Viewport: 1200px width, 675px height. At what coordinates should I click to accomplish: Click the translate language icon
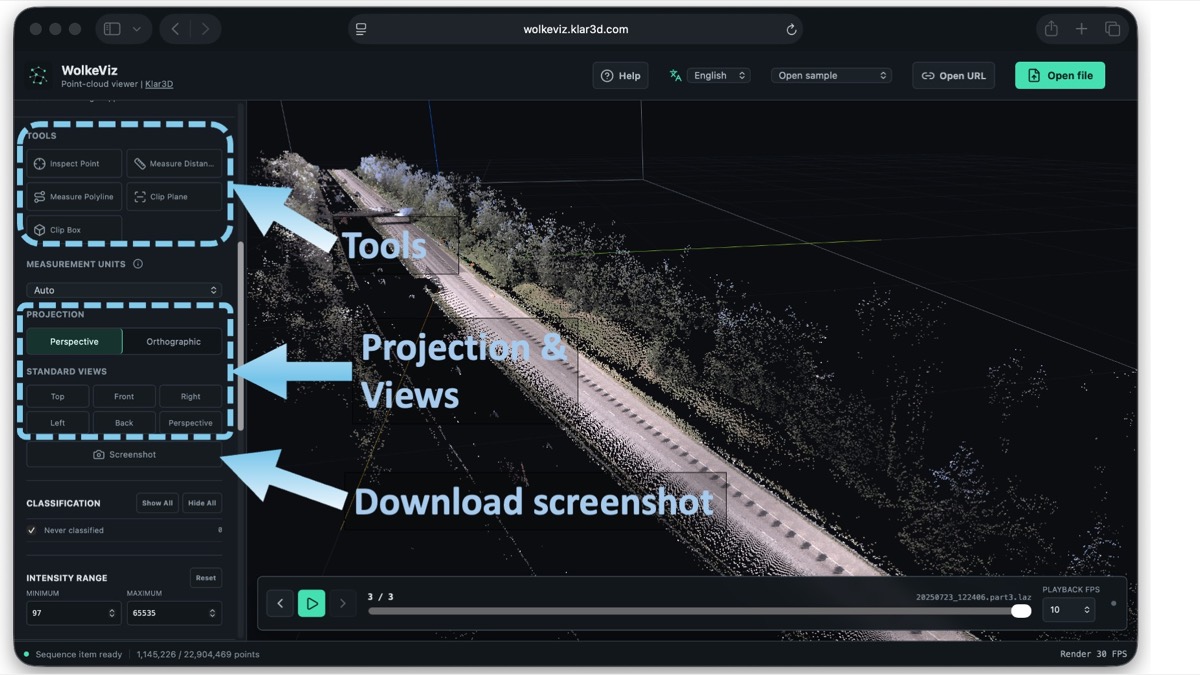tap(676, 76)
